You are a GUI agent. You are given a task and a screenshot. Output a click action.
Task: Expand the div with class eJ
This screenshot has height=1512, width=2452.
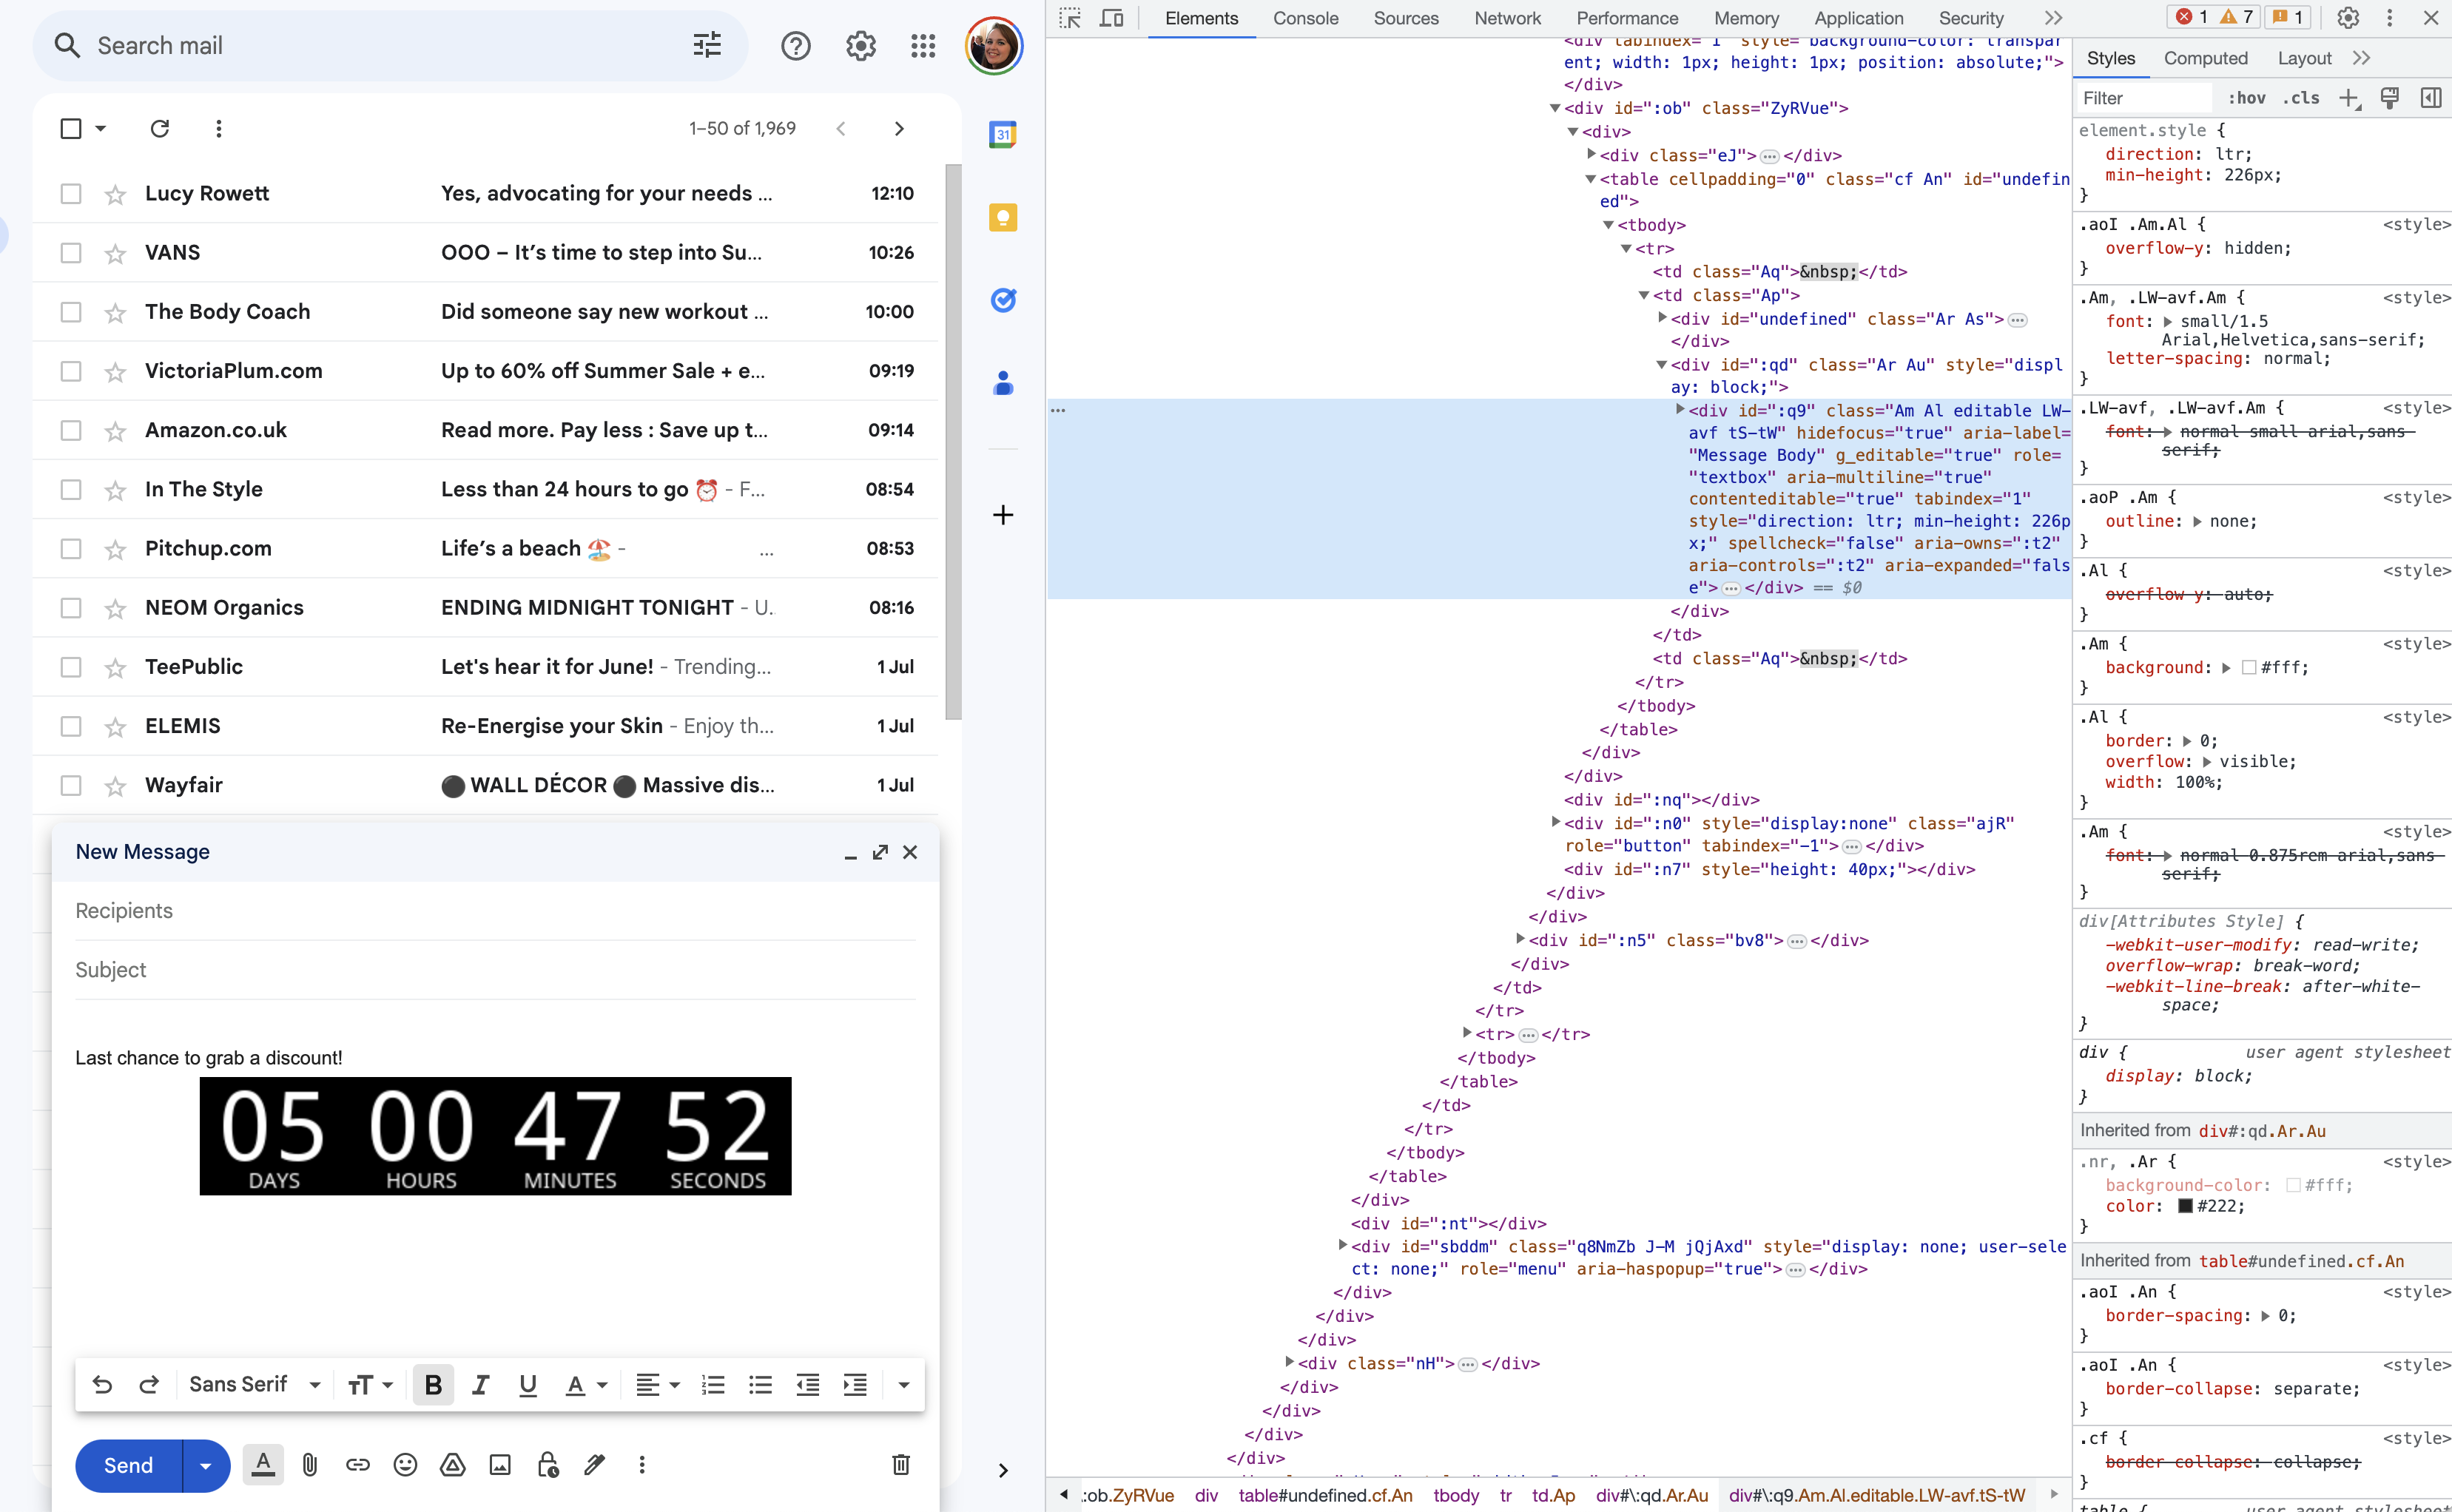(x=1591, y=155)
